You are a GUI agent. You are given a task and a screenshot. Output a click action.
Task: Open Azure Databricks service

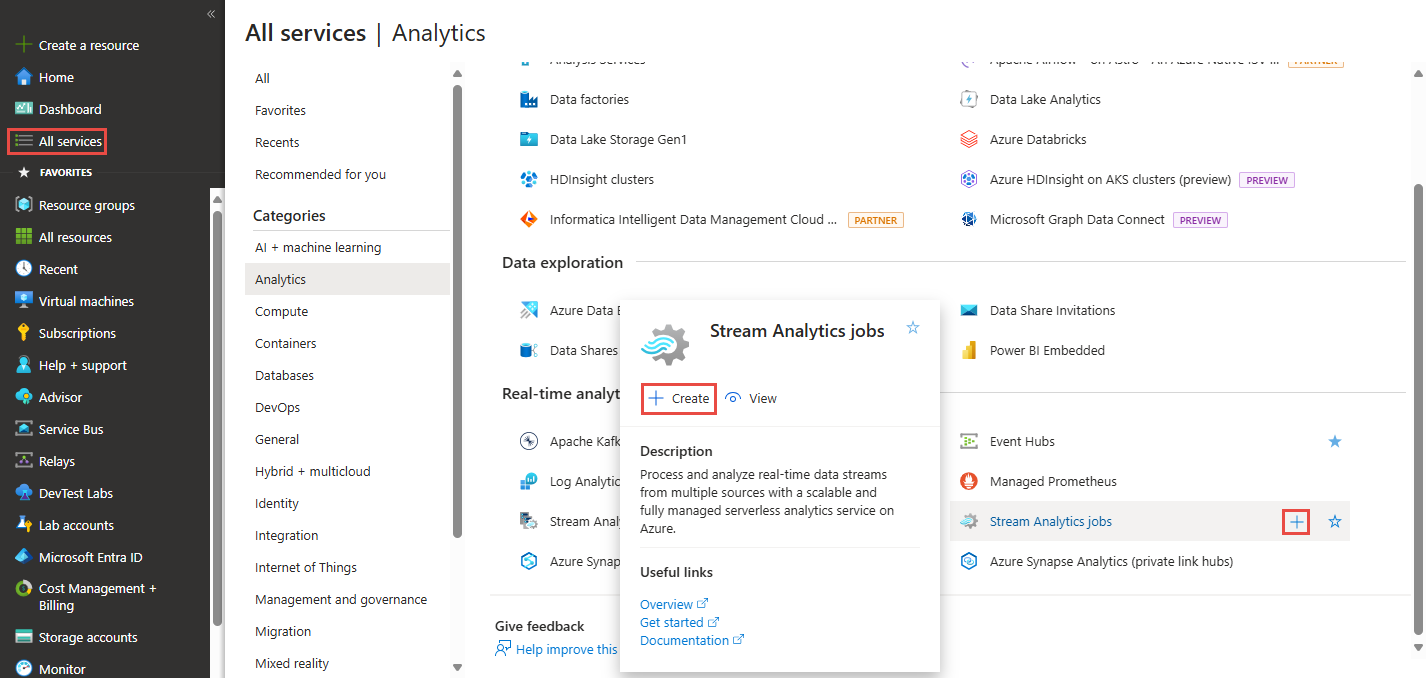click(x=1038, y=139)
